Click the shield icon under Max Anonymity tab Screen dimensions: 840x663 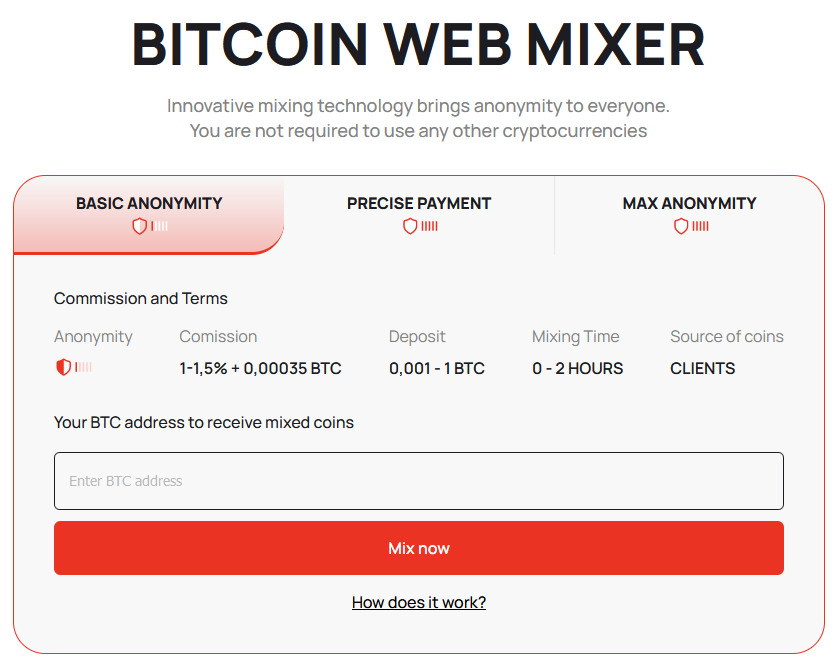click(681, 226)
